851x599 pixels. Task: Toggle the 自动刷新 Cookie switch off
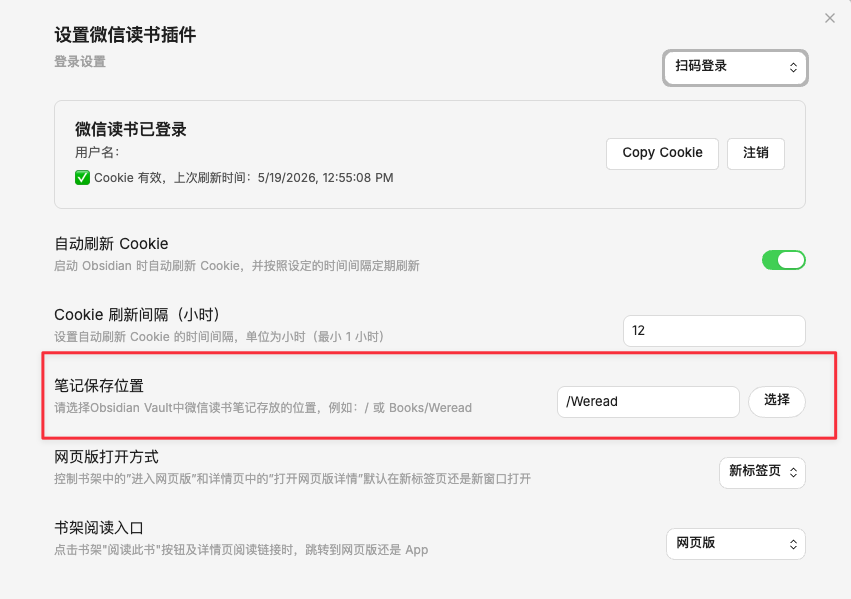coord(783,260)
